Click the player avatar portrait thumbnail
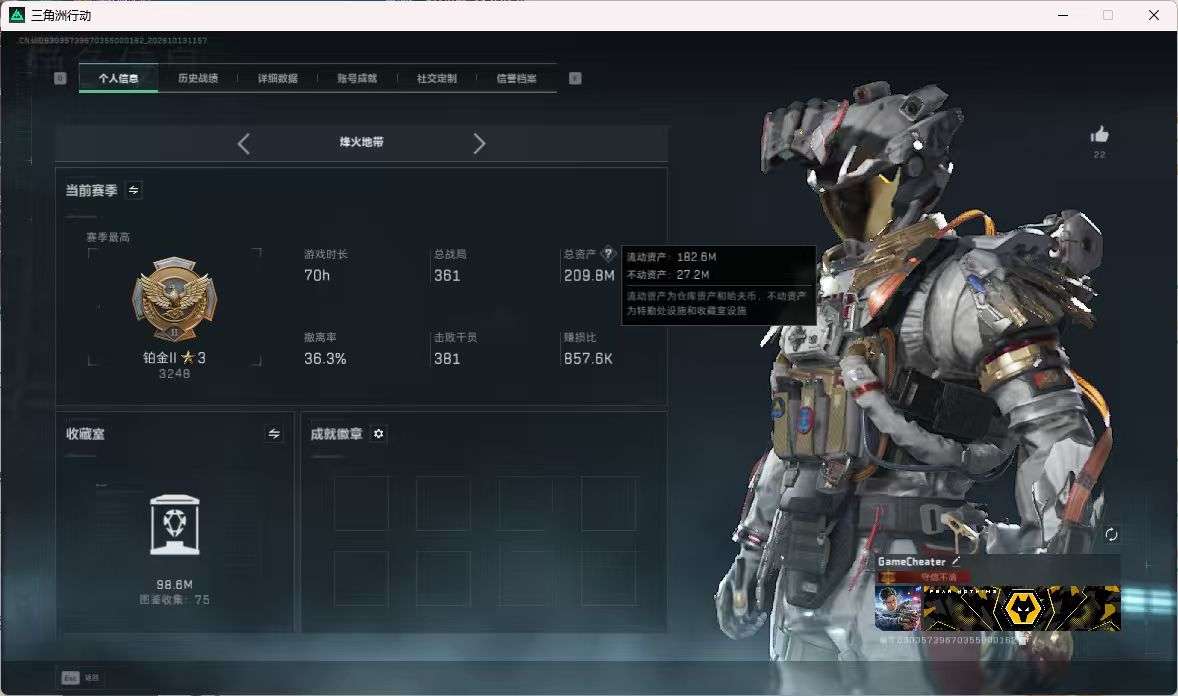 (x=898, y=607)
